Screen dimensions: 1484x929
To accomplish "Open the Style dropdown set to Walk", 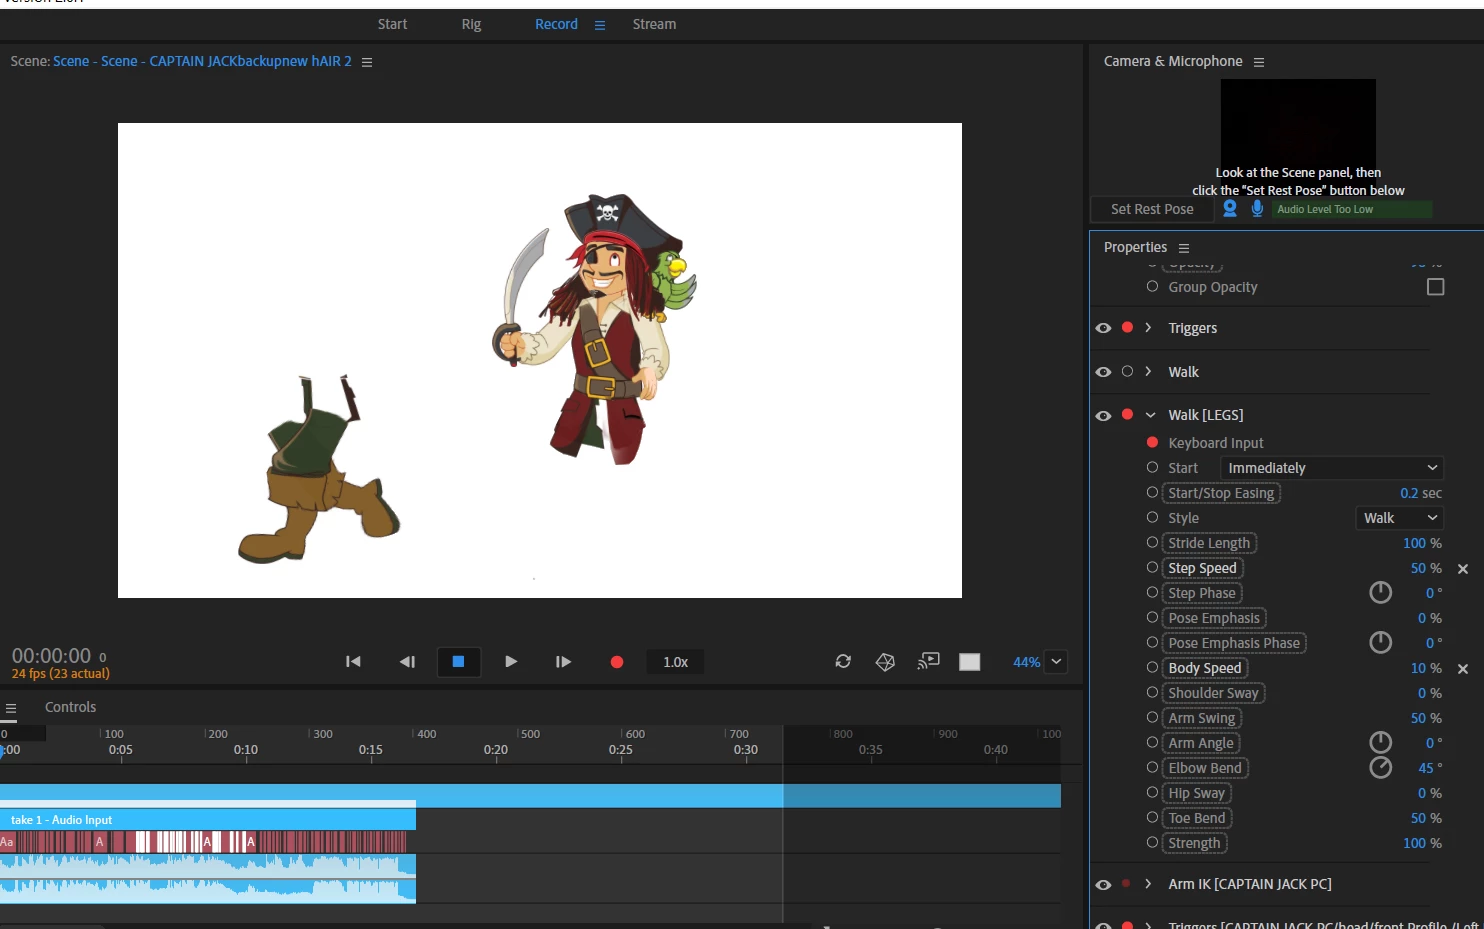I will coord(1400,518).
